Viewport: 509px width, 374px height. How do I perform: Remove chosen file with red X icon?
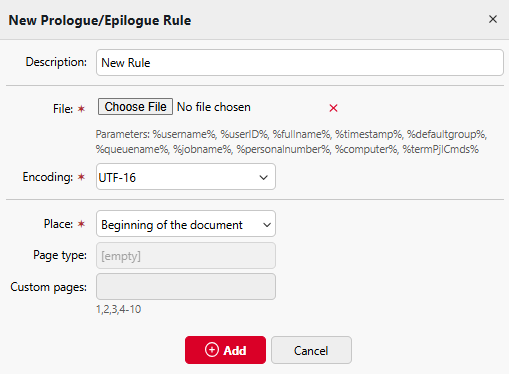tap(333, 108)
